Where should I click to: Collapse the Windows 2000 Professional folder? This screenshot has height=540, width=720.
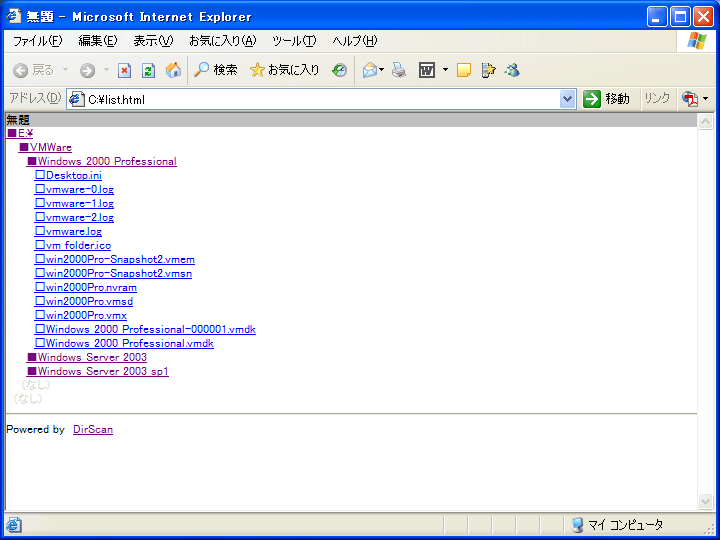(101, 162)
